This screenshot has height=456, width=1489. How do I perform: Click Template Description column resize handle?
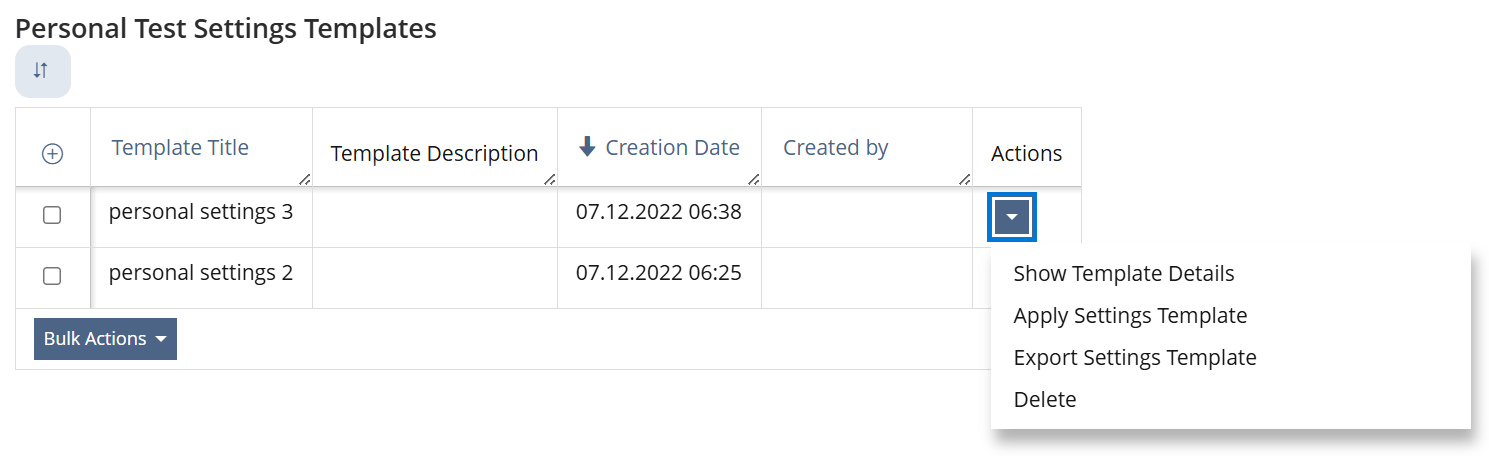tap(549, 180)
